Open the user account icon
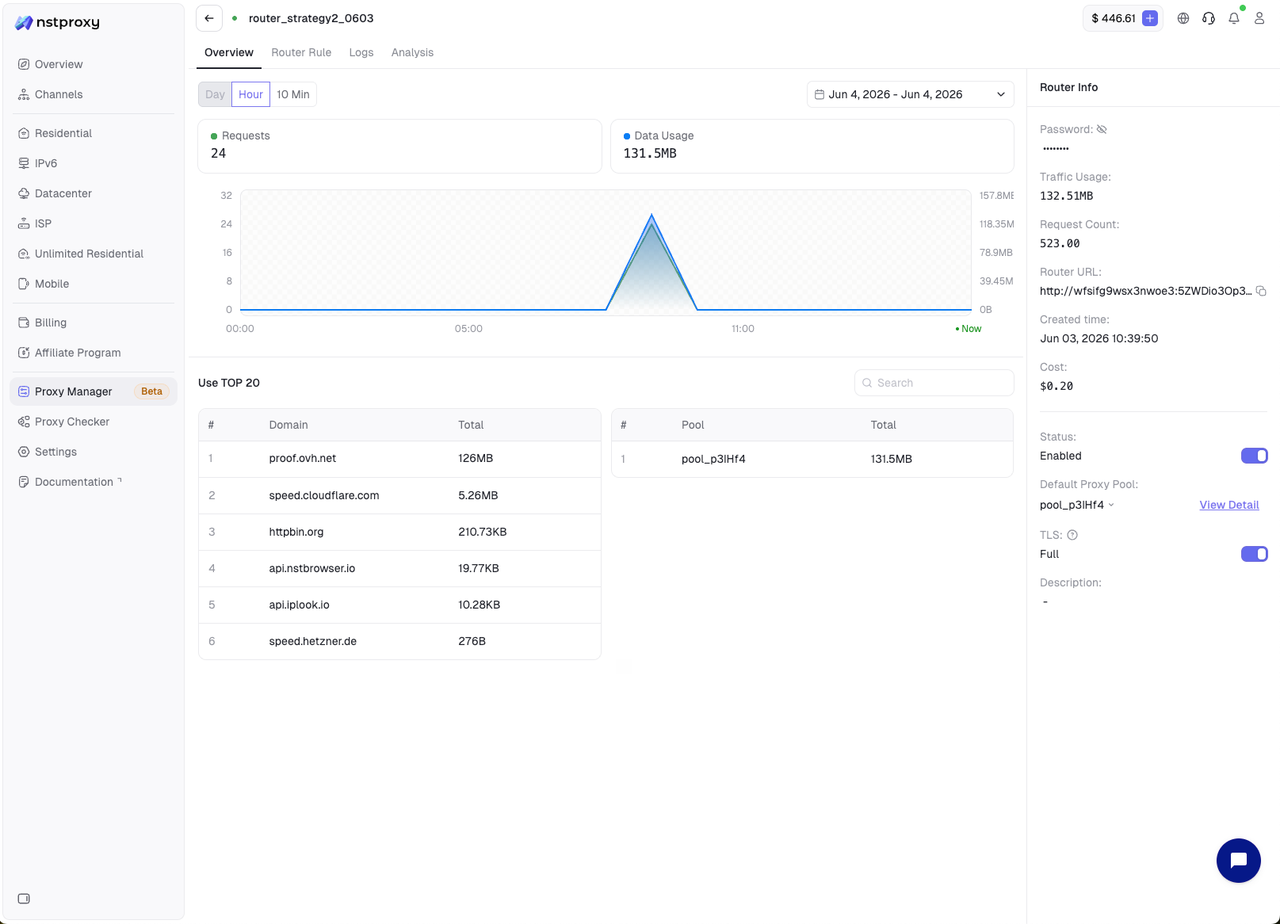Image resolution: width=1280 pixels, height=924 pixels. tap(1259, 18)
